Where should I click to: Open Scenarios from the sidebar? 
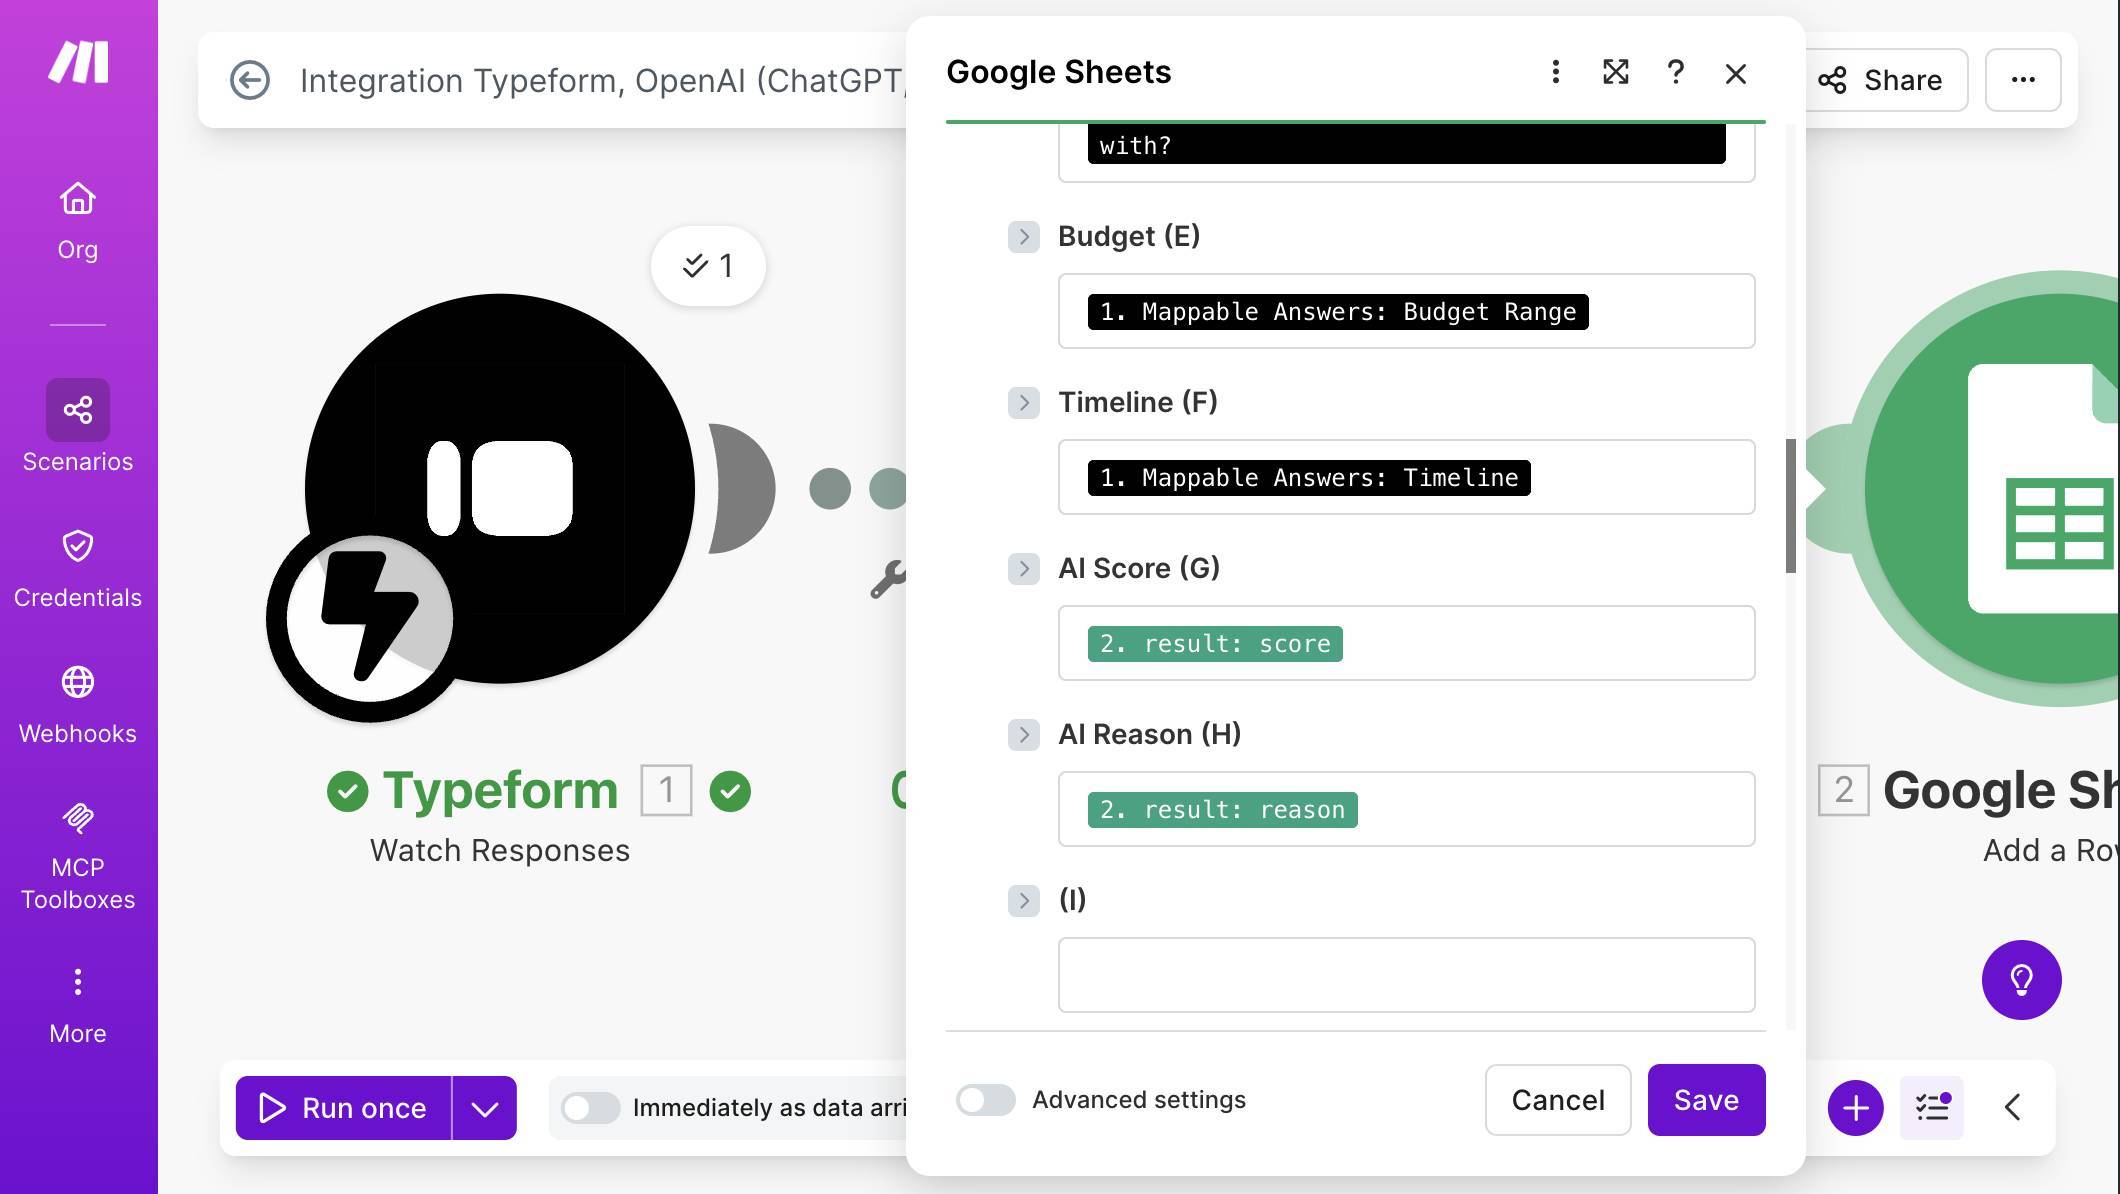(77, 425)
